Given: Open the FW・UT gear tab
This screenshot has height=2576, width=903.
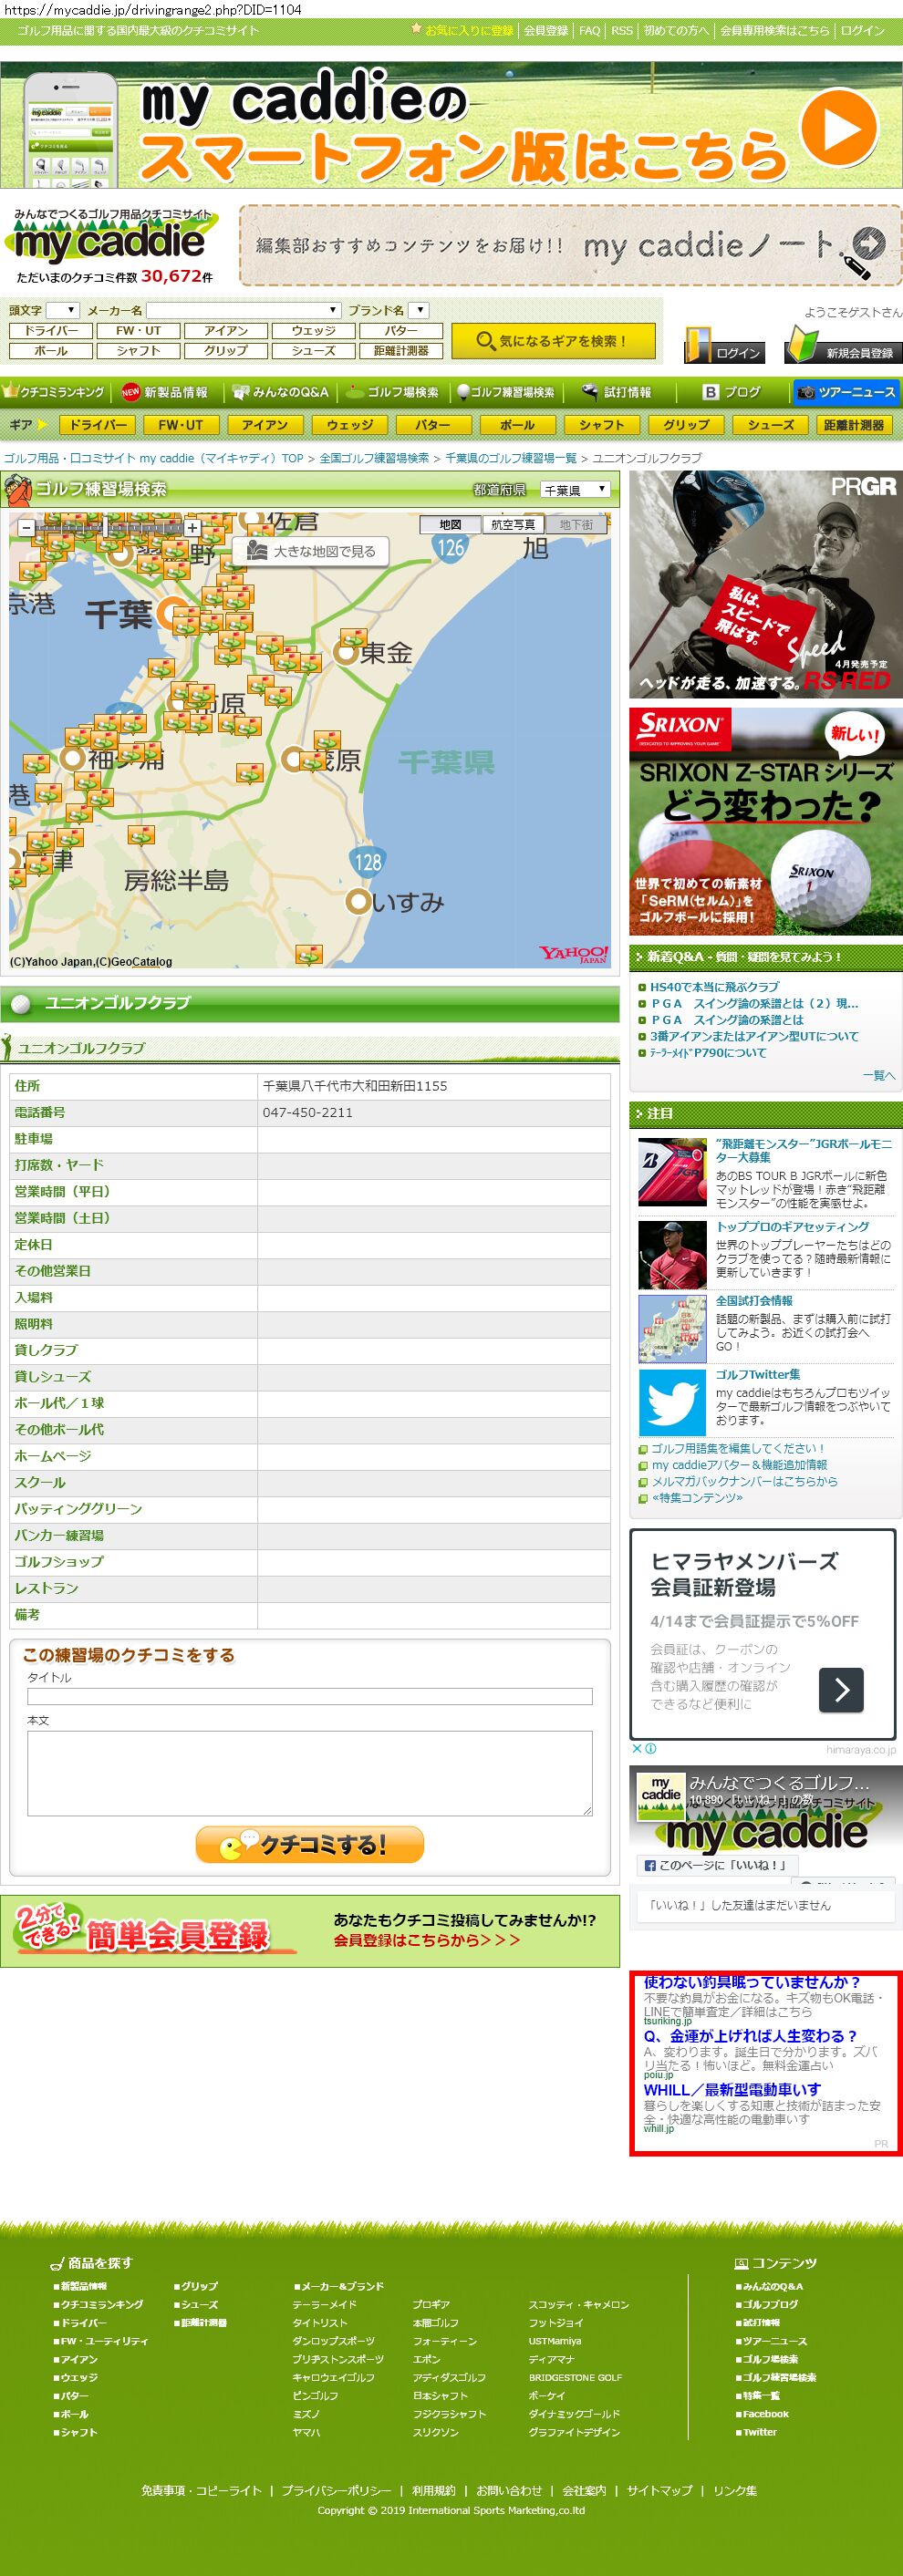Looking at the screenshot, I should point(181,424).
